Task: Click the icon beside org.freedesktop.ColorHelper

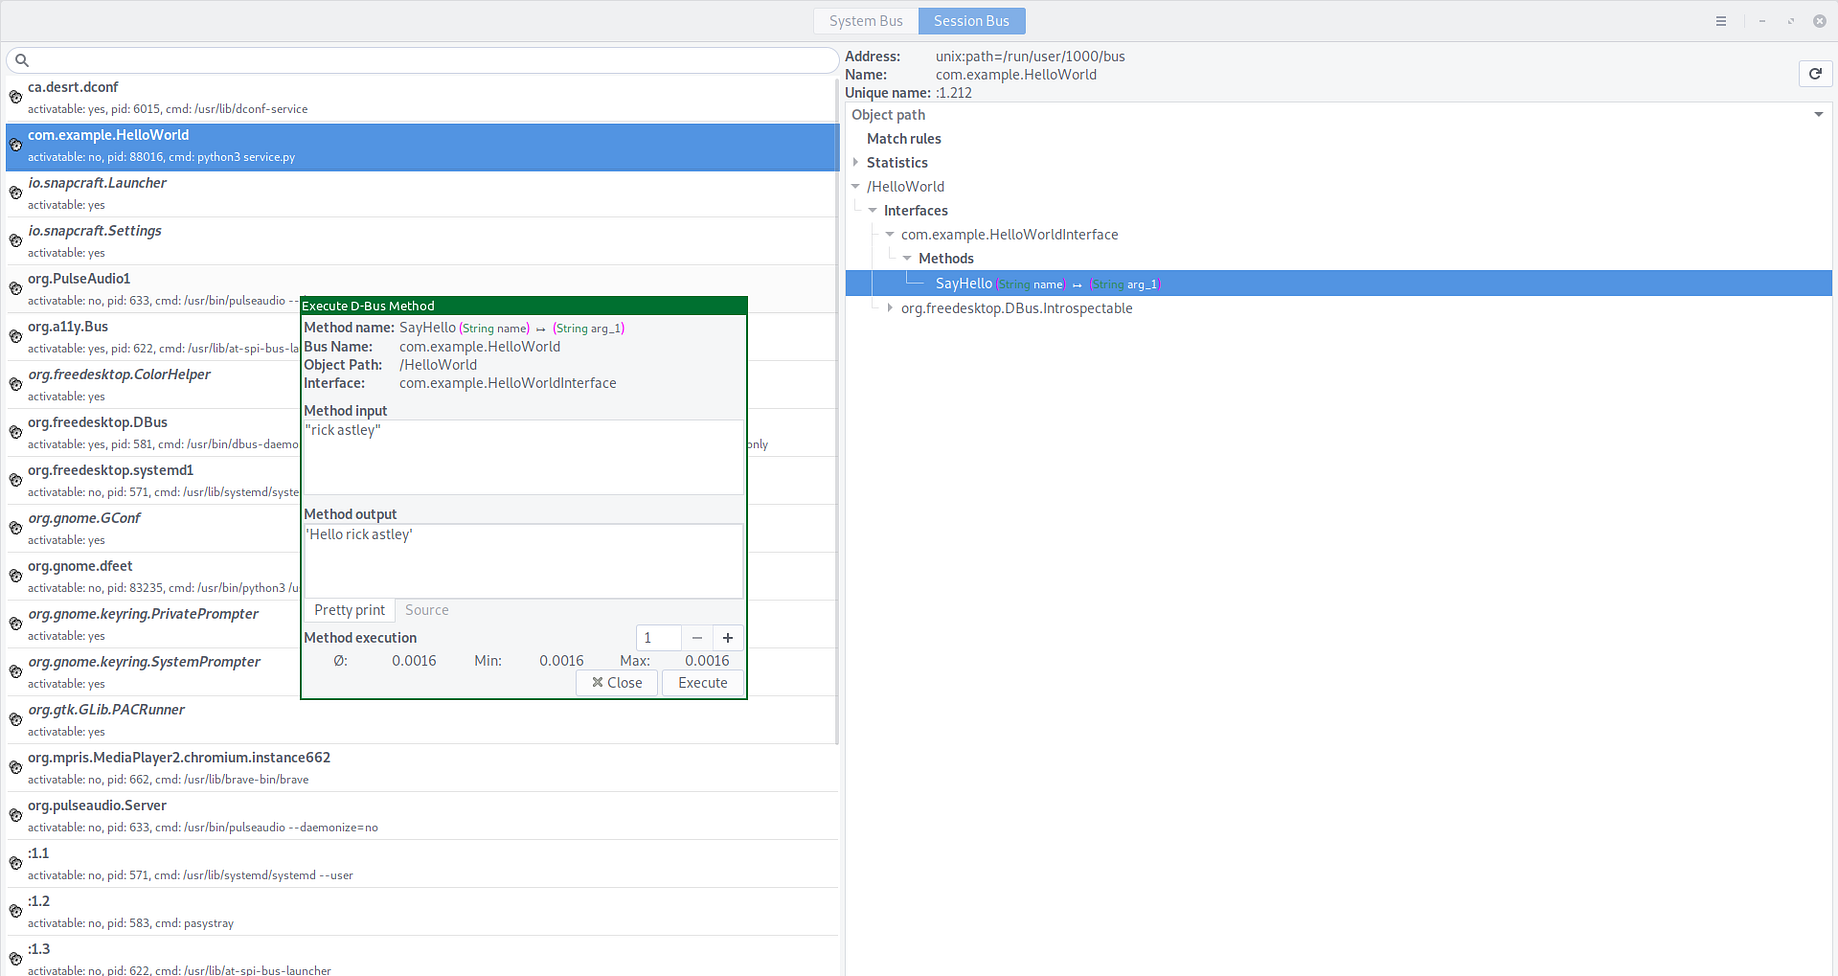Action: coord(16,385)
